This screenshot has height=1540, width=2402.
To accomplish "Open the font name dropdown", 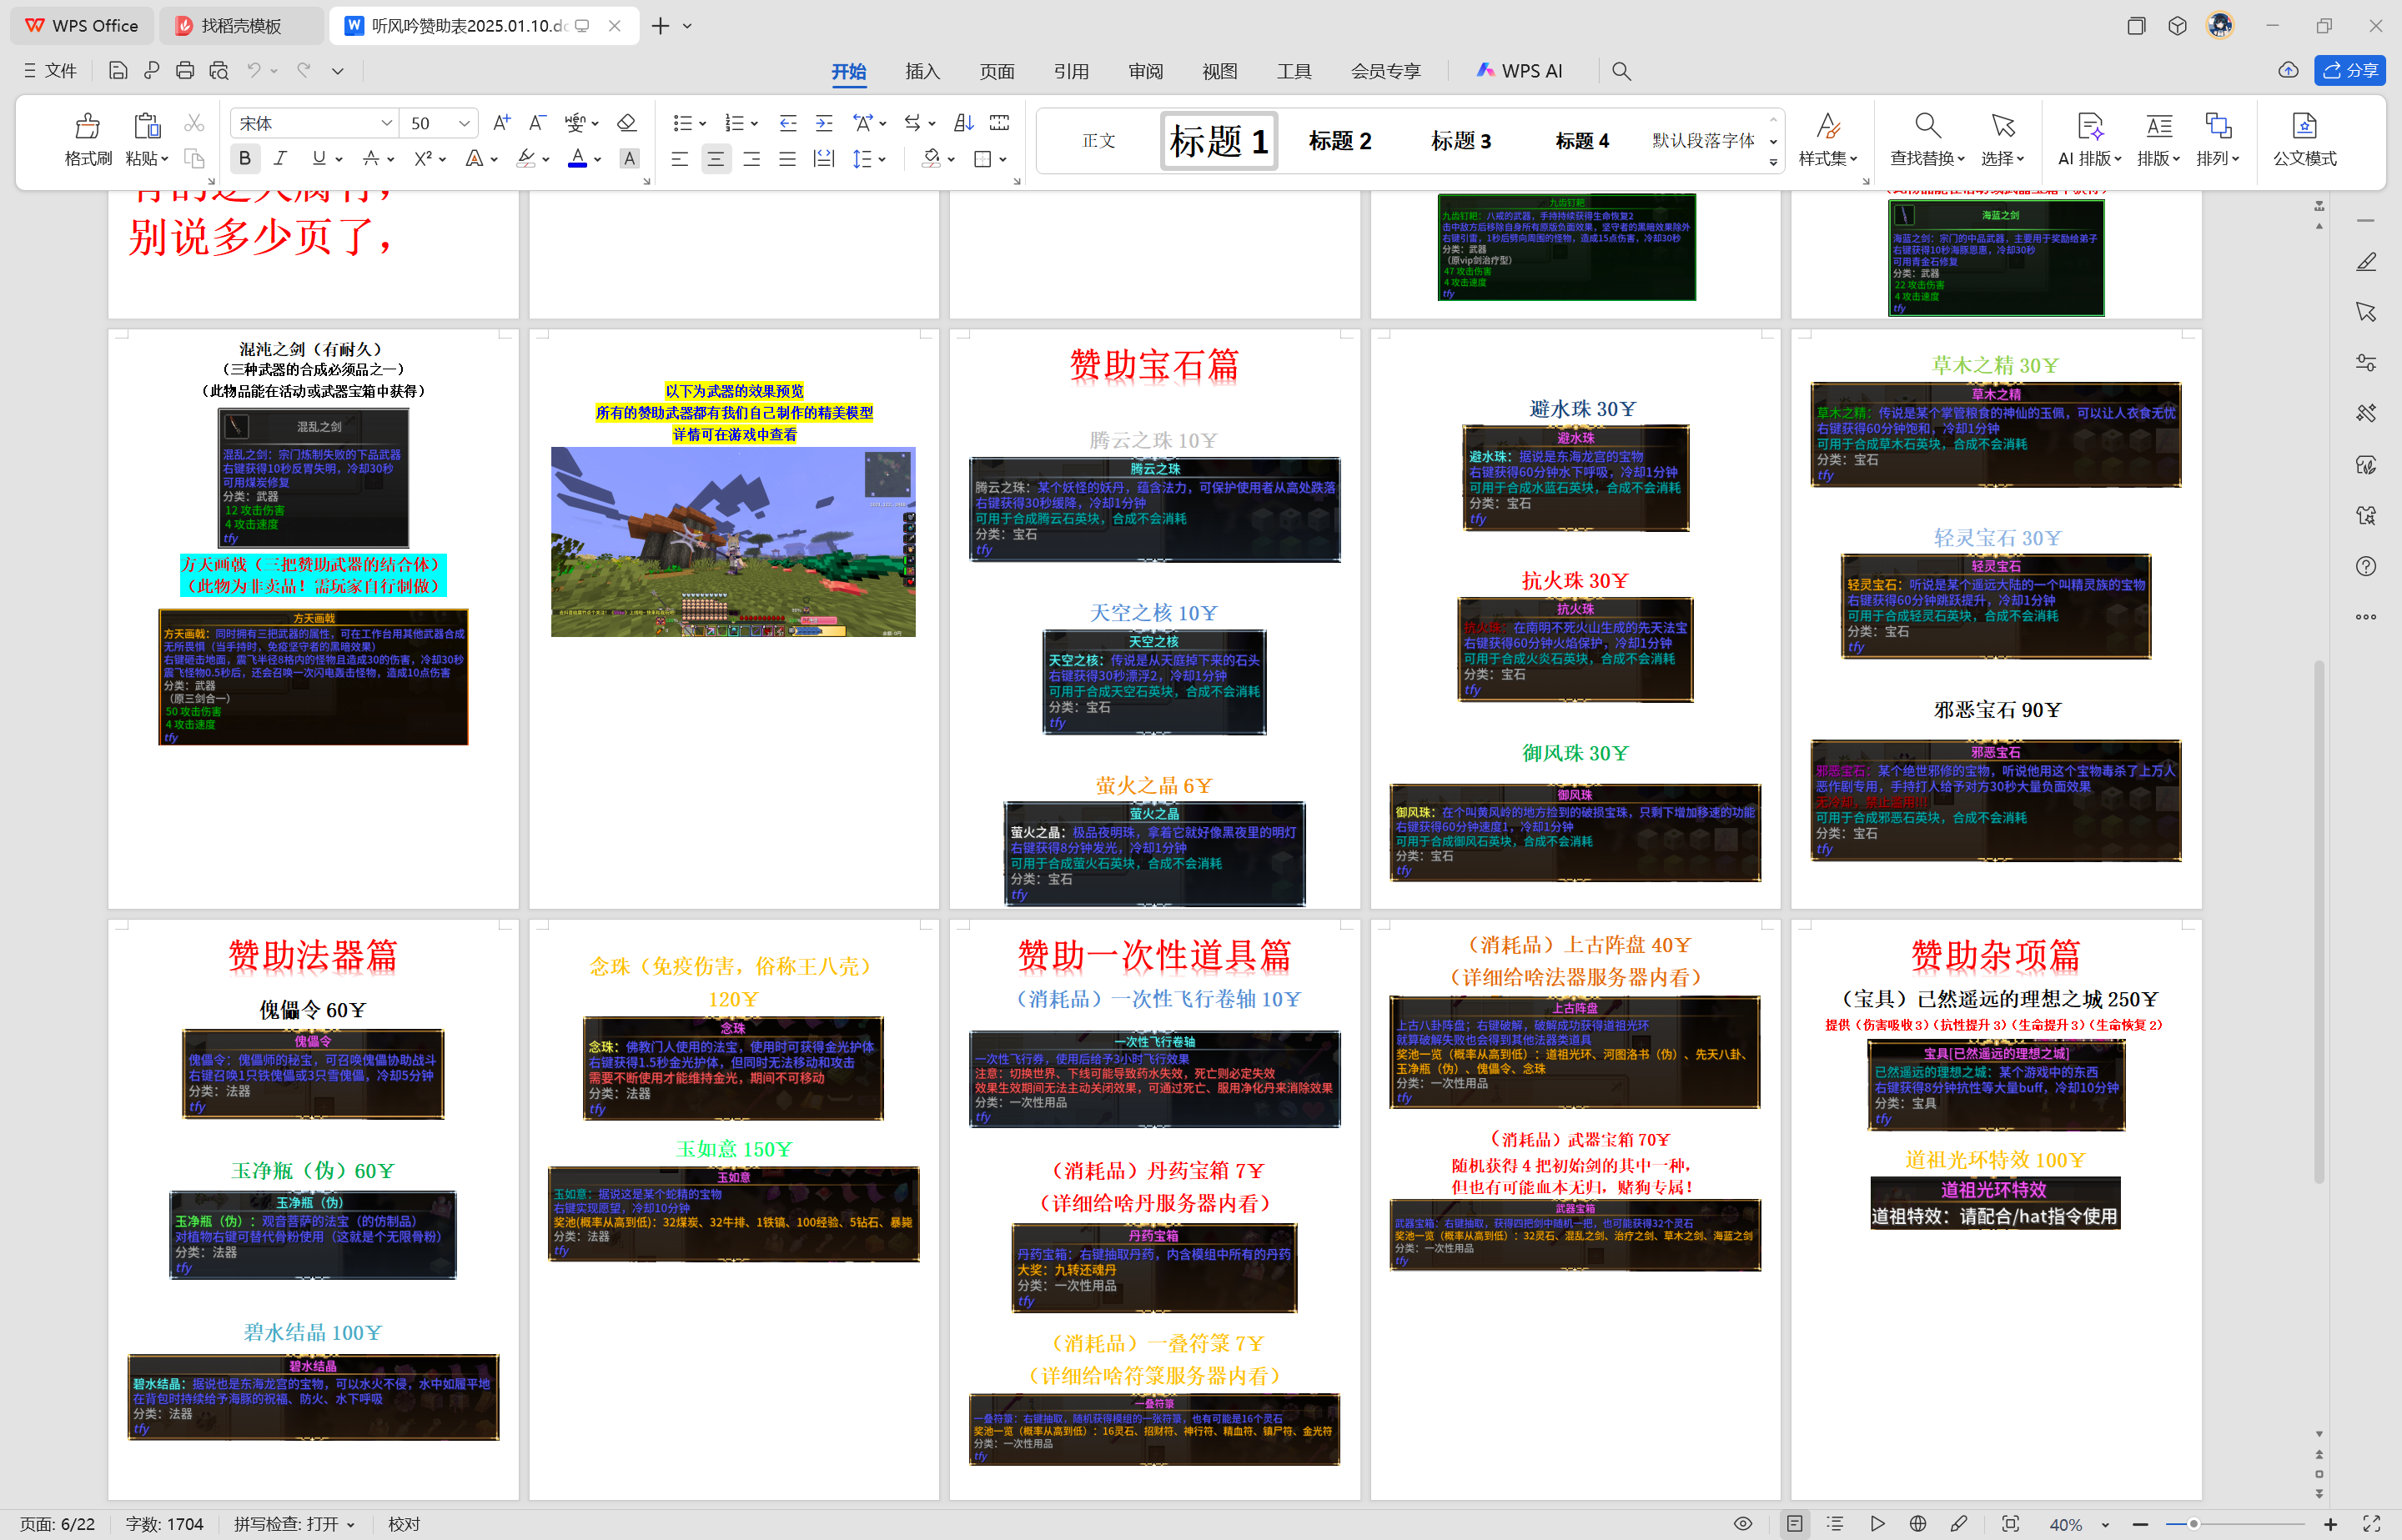I will (386, 123).
